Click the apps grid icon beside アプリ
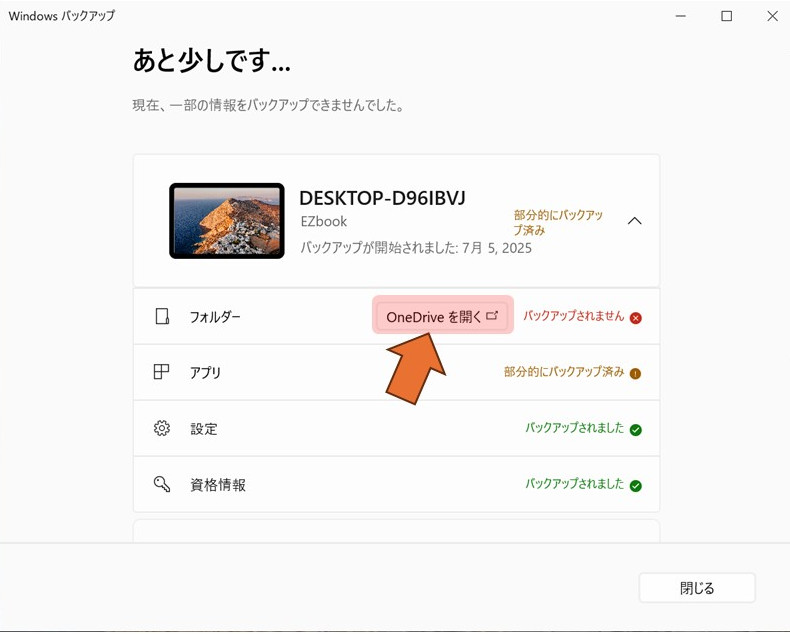The image size is (790, 634). coord(162,372)
